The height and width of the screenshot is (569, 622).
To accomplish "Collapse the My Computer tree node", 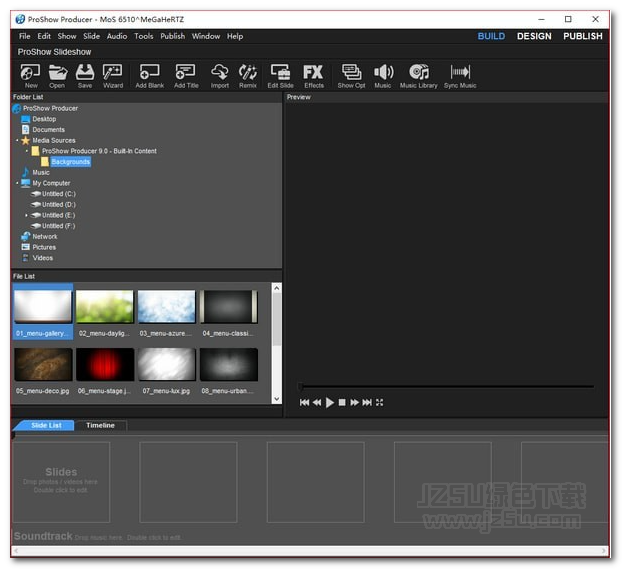I will coord(17,183).
